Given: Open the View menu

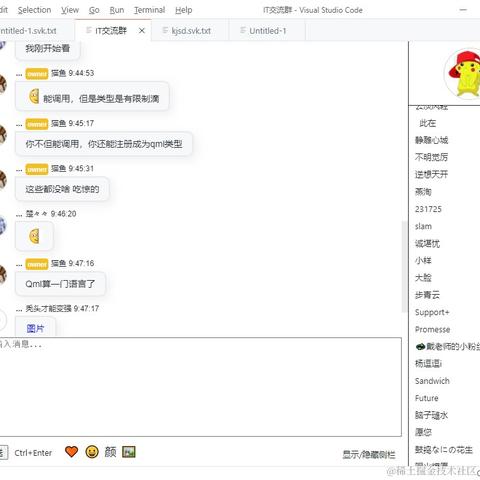Looking at the screenshot, I should [x=70, y=10].
